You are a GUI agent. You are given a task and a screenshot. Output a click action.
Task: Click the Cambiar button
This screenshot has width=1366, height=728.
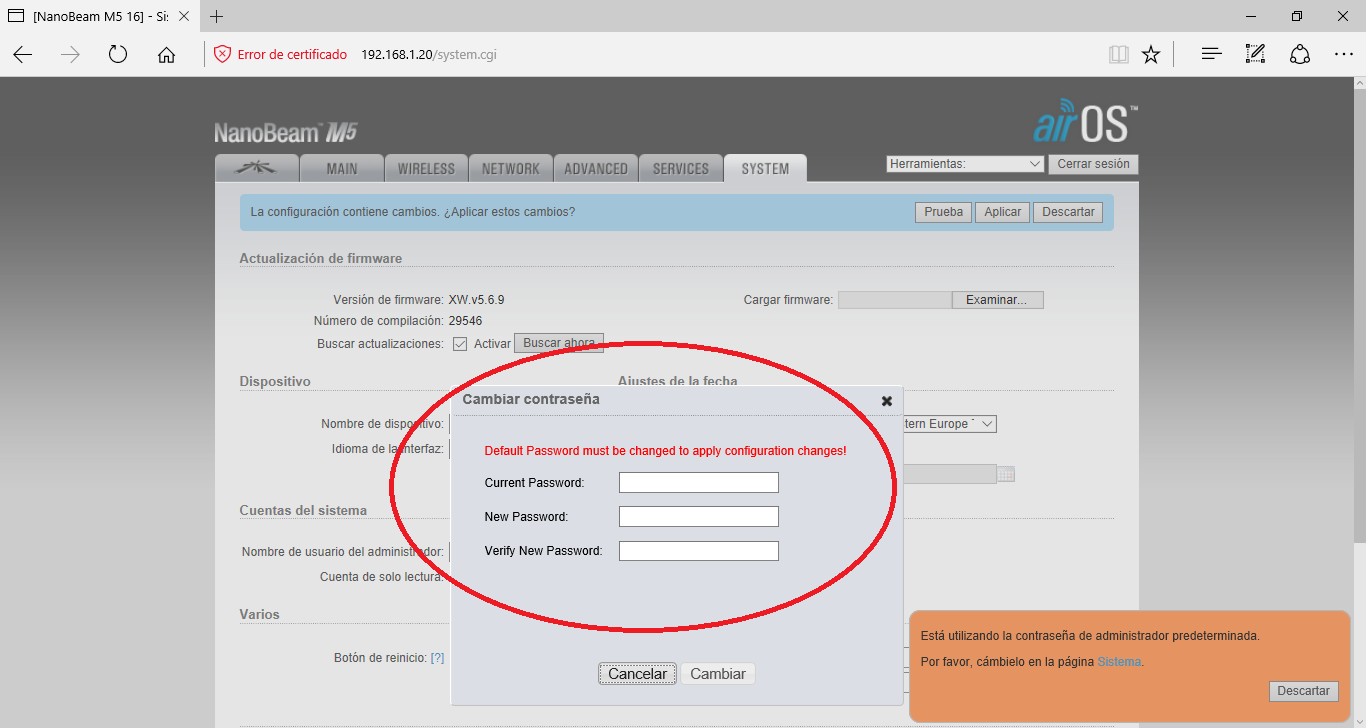coord(718,674)
